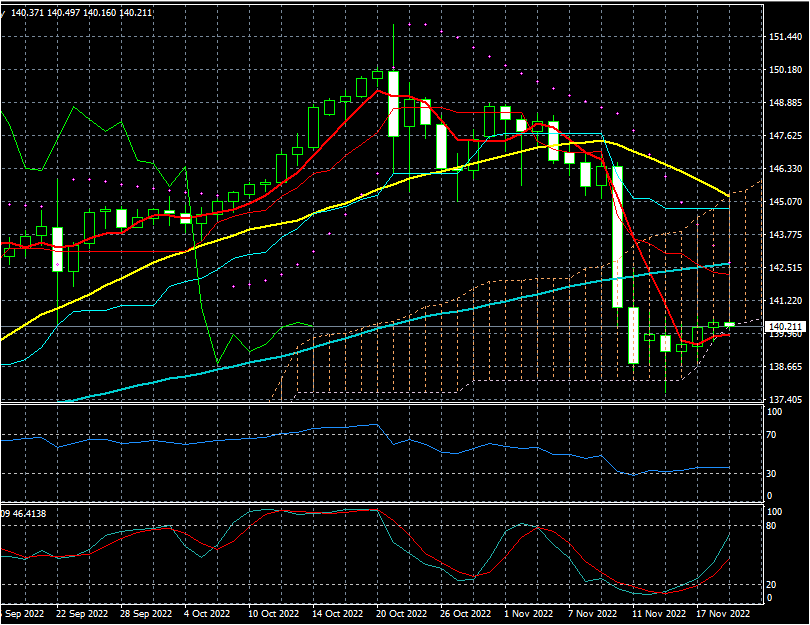The width and height of the screenshot is (810, 625).
Task: Click the 7 Nov 2022 date label
Action: click(x=593, y=614)
